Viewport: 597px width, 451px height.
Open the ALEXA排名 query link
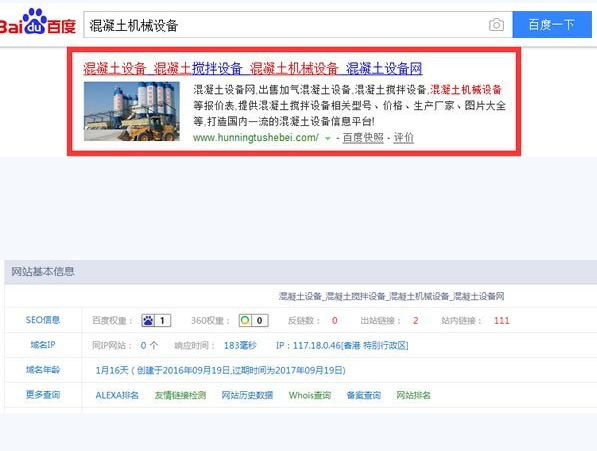coord(117,395)
